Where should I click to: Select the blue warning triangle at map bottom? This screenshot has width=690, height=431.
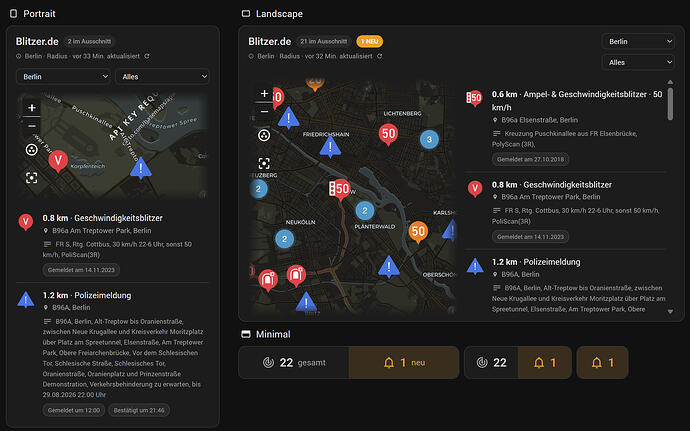(x=306, y=302)
